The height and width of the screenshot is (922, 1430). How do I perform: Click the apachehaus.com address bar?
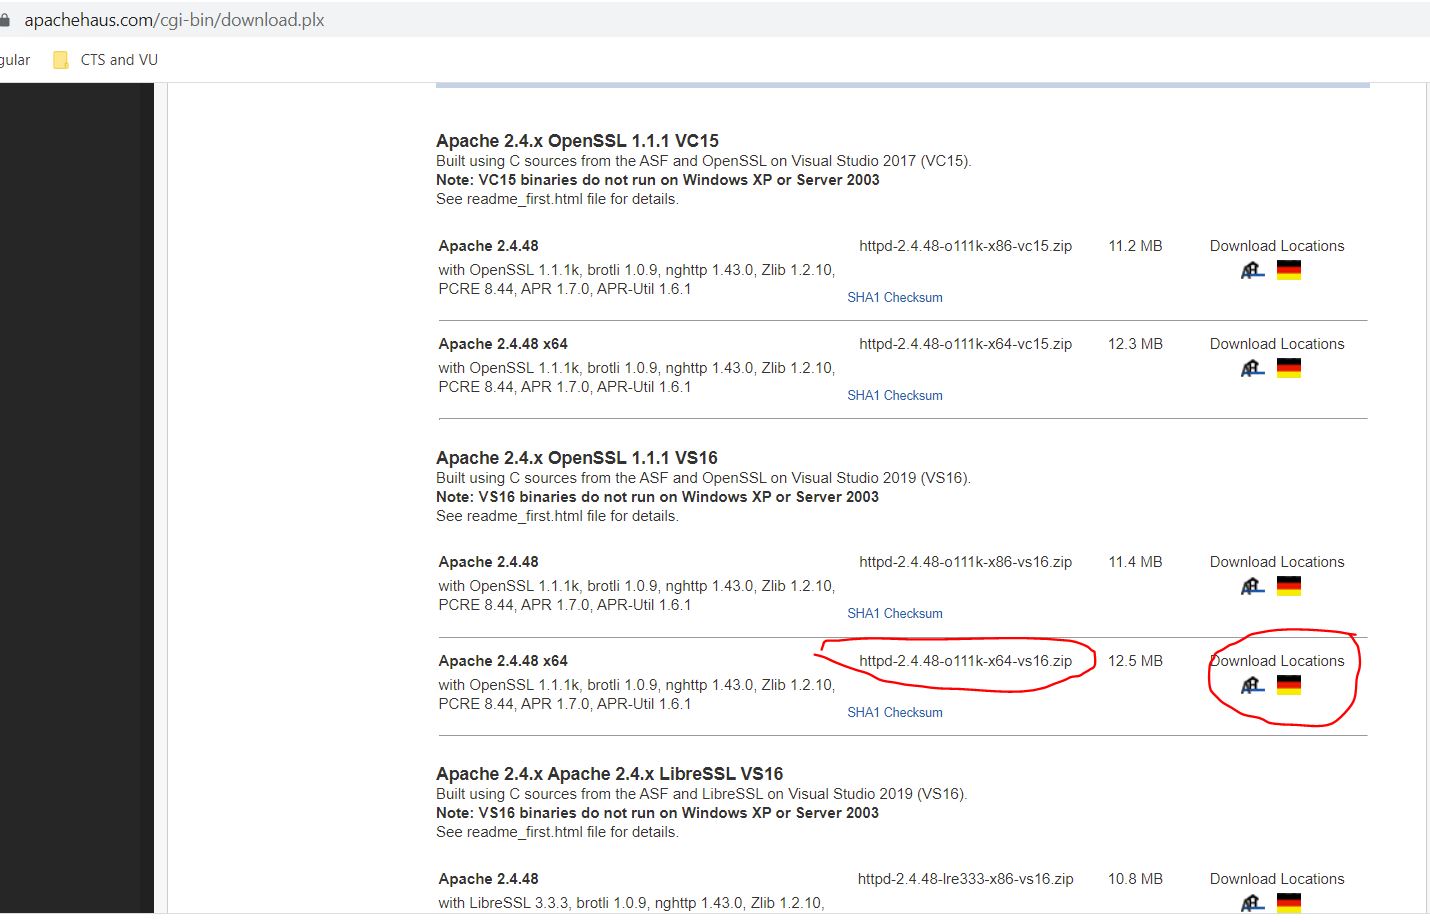tap(170, 18)
